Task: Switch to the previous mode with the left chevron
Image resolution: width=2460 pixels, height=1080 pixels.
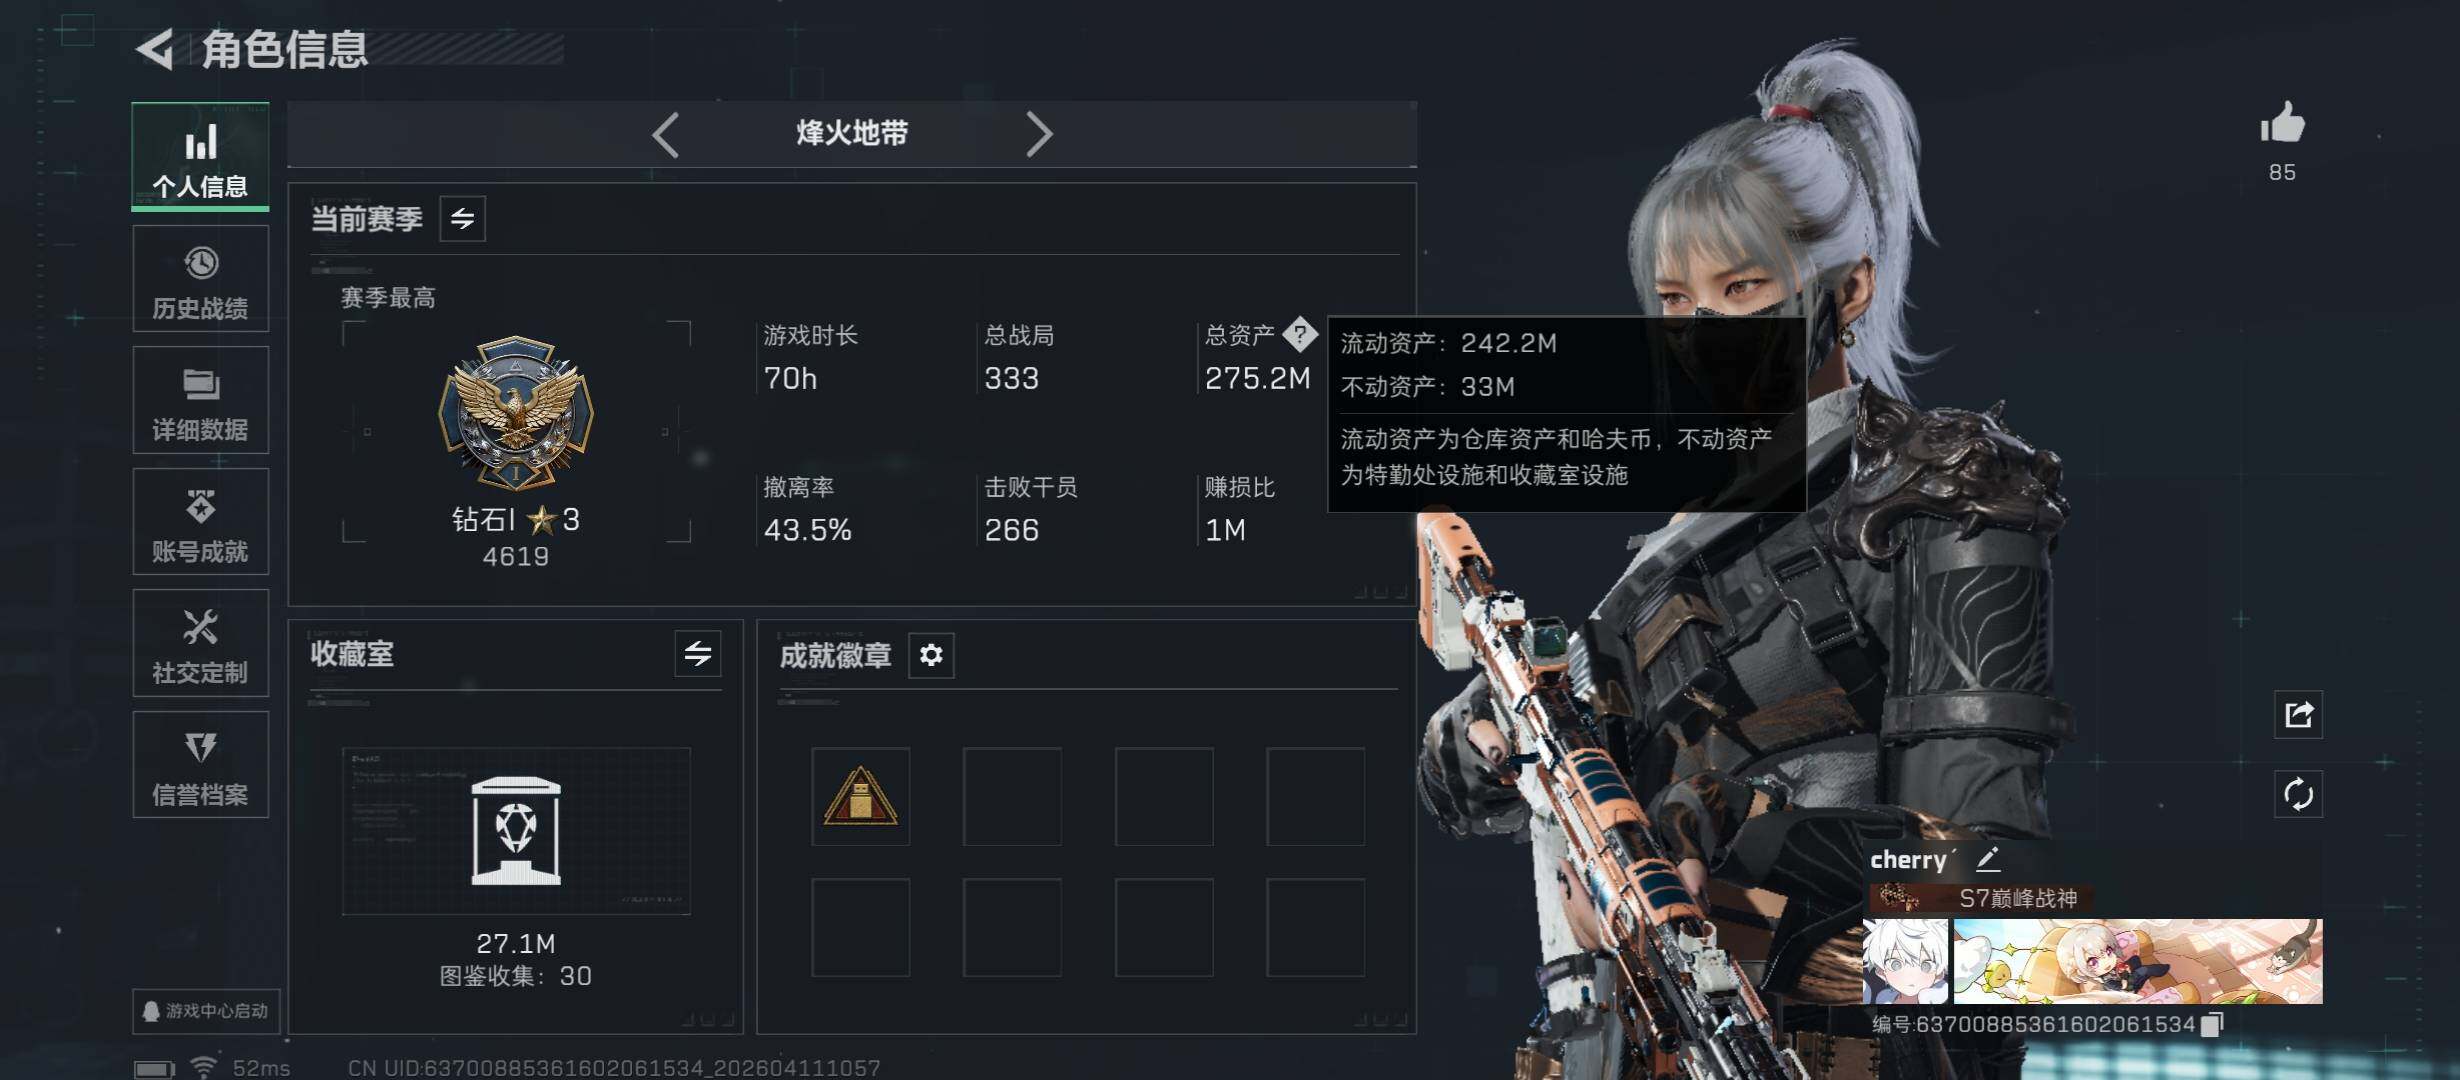Action: 666,134
